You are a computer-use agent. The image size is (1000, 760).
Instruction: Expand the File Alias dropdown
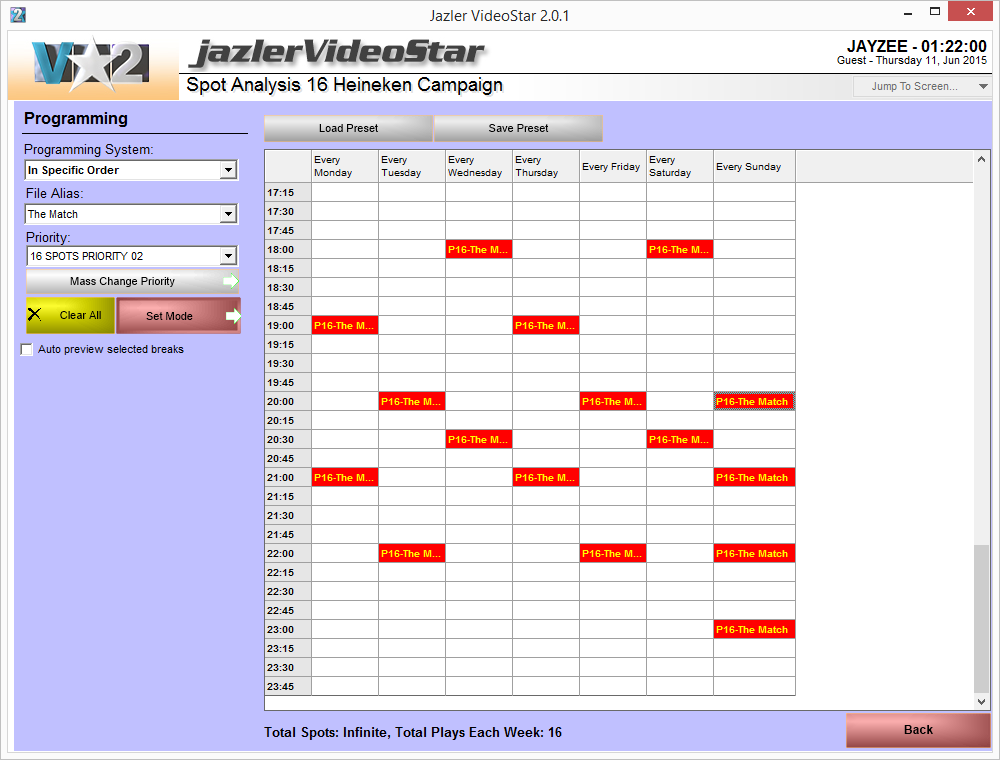pos(228,214)
